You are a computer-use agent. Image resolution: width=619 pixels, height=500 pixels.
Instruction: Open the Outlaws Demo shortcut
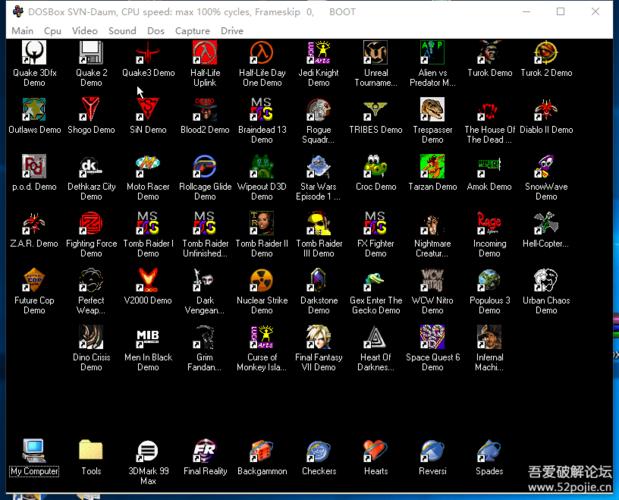pyautogui.click(x=34, y=110)
